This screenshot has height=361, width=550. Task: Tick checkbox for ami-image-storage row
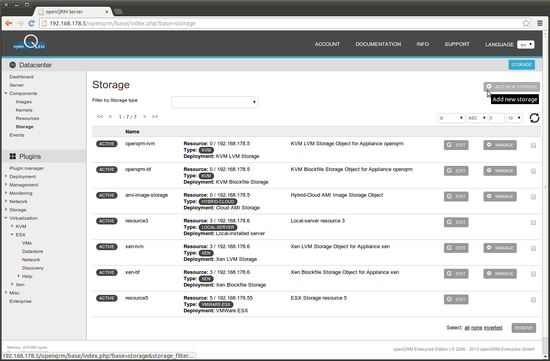coord(533,197)
